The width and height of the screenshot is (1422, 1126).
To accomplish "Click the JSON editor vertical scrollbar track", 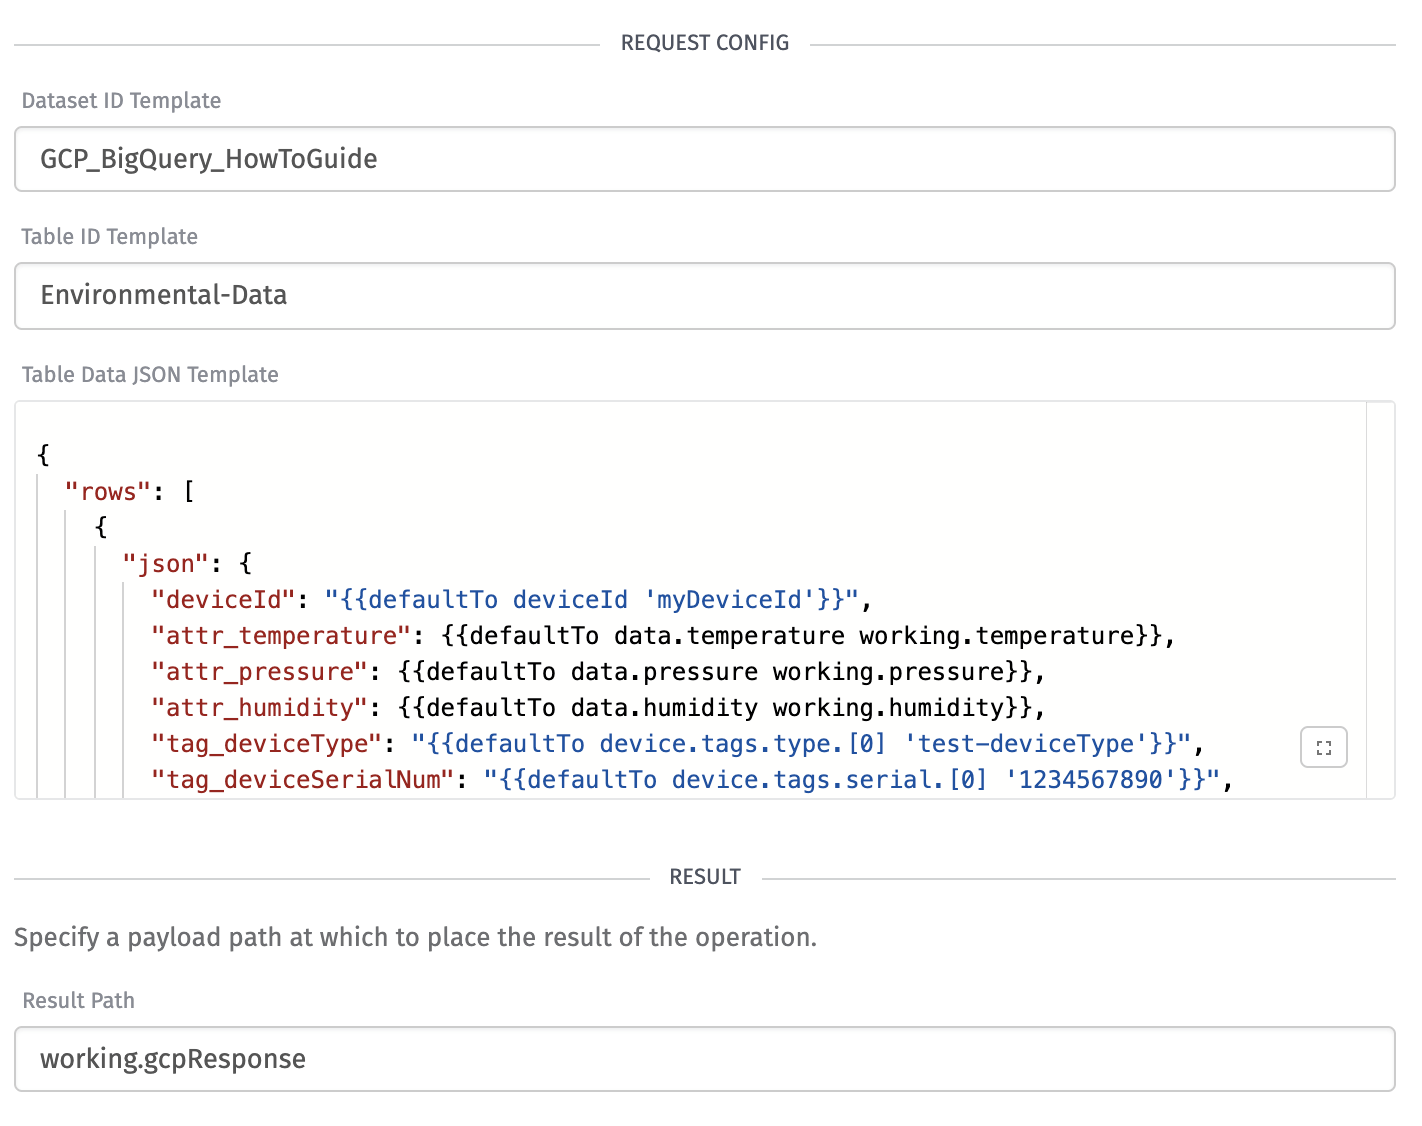I will coord(1380,600).
